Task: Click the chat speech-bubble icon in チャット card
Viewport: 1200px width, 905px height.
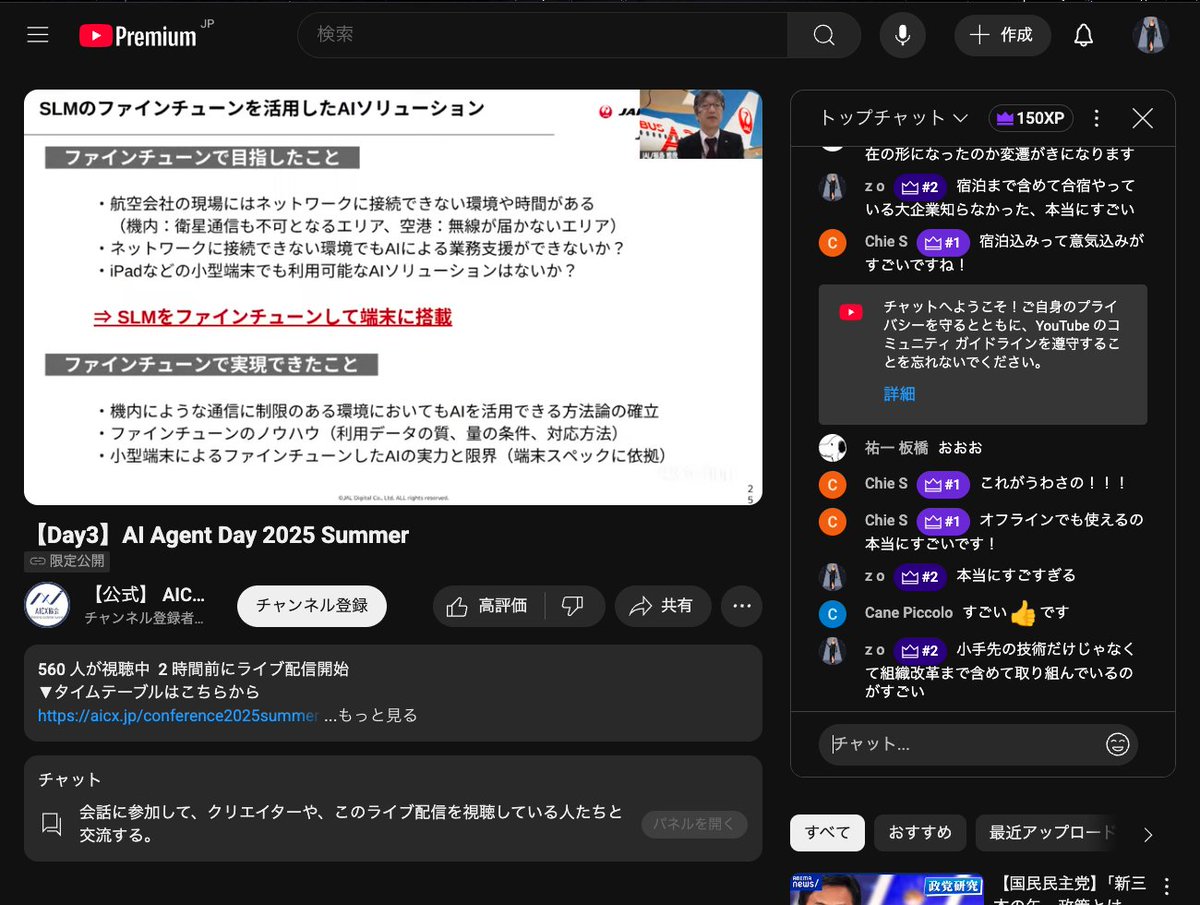Action: click(52, 824)
